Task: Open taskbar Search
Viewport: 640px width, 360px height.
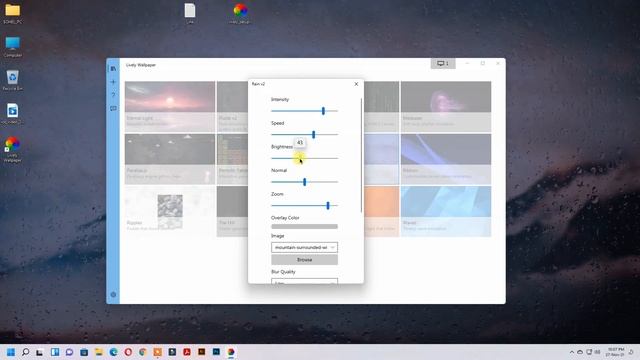Action: click(25, 352)
